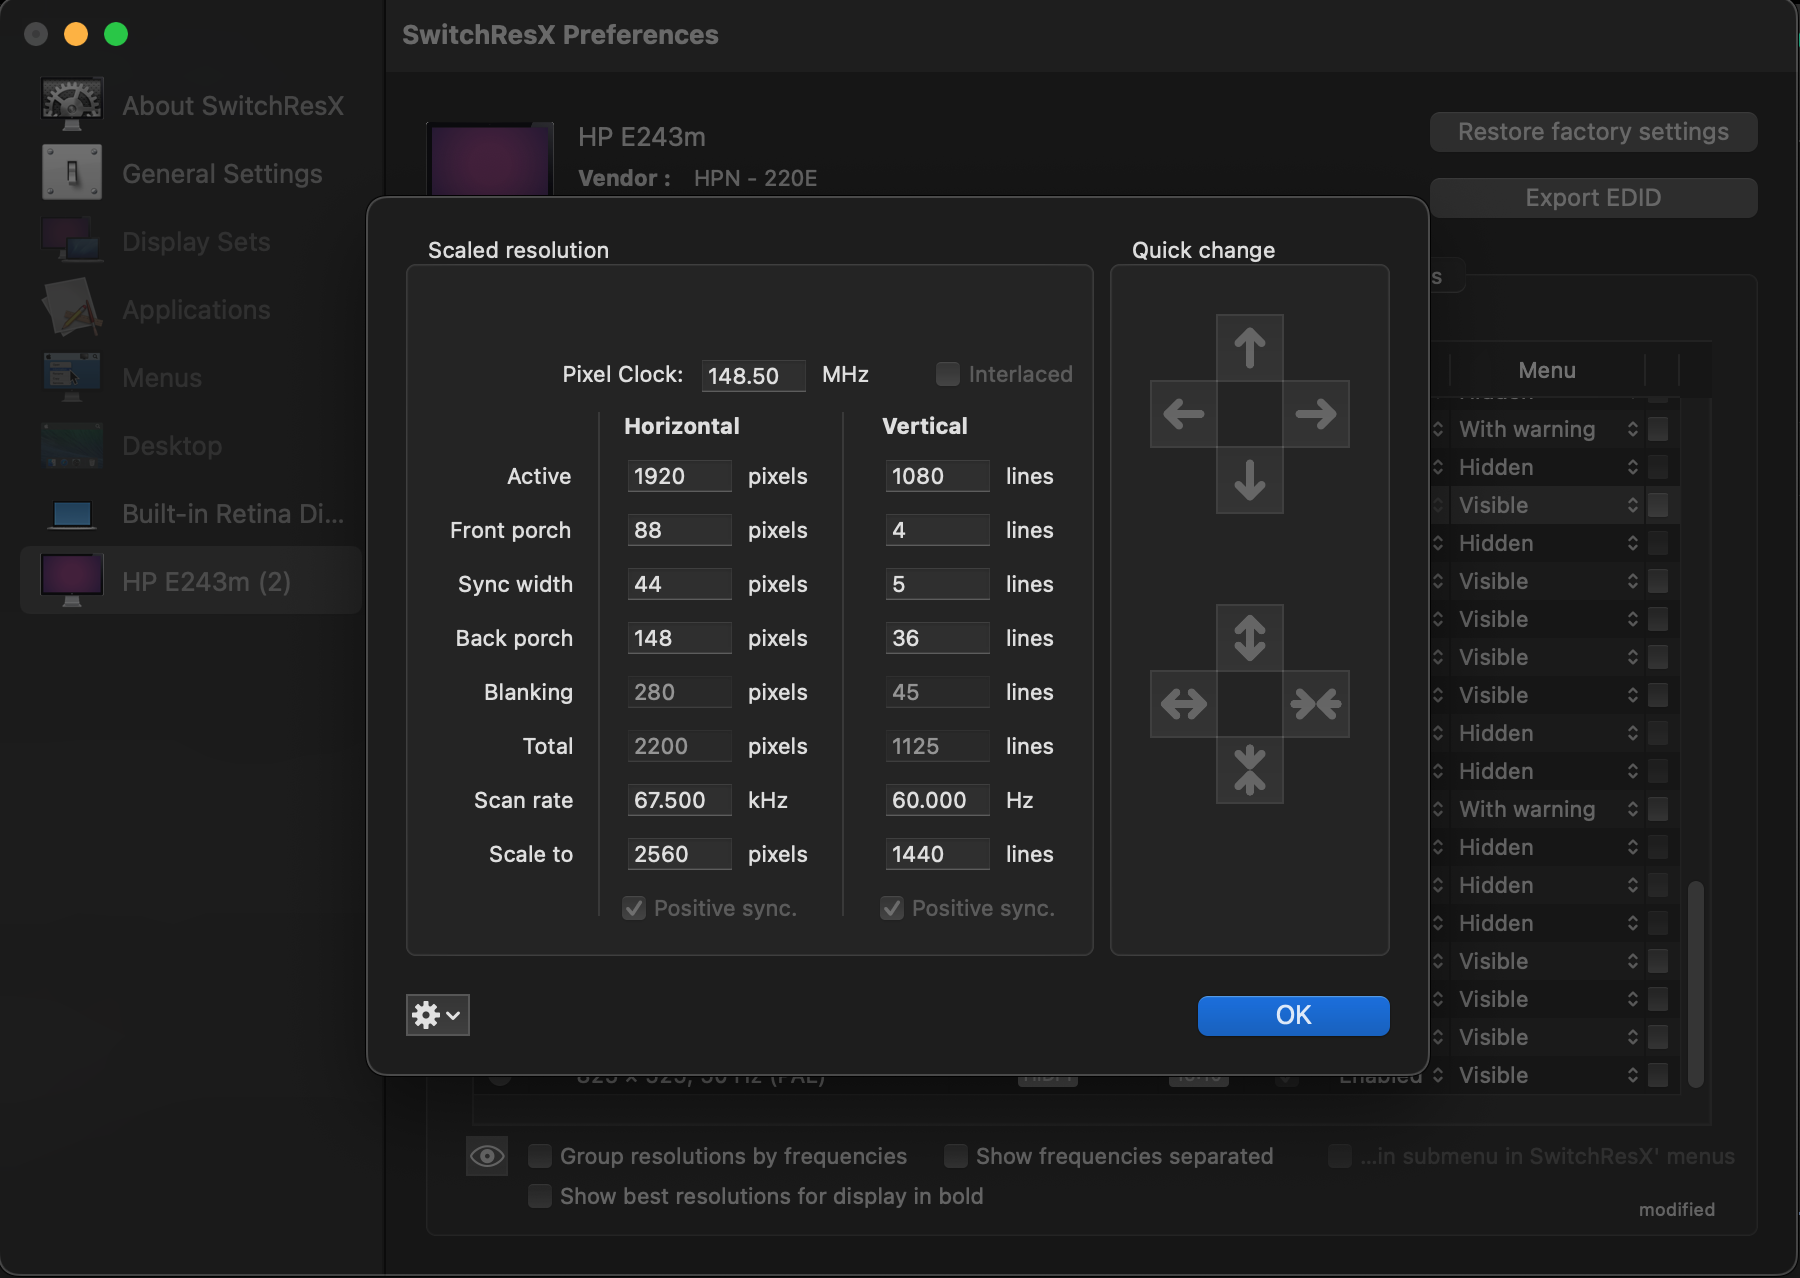Click the Display Sets monitors icon

(x=72, y=240)
